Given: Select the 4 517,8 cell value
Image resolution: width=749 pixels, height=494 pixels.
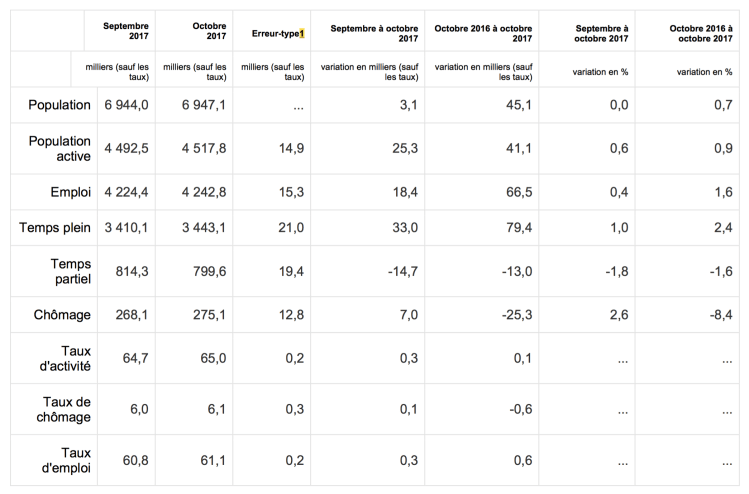Looking at the screenshot, I should pos(205,150).
